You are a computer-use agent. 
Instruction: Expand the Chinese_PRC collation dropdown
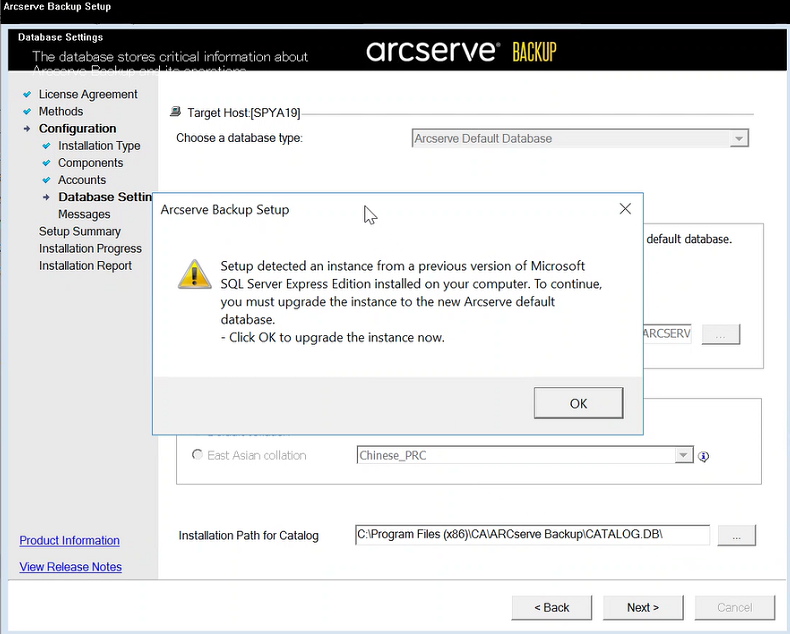pos(683,455)
